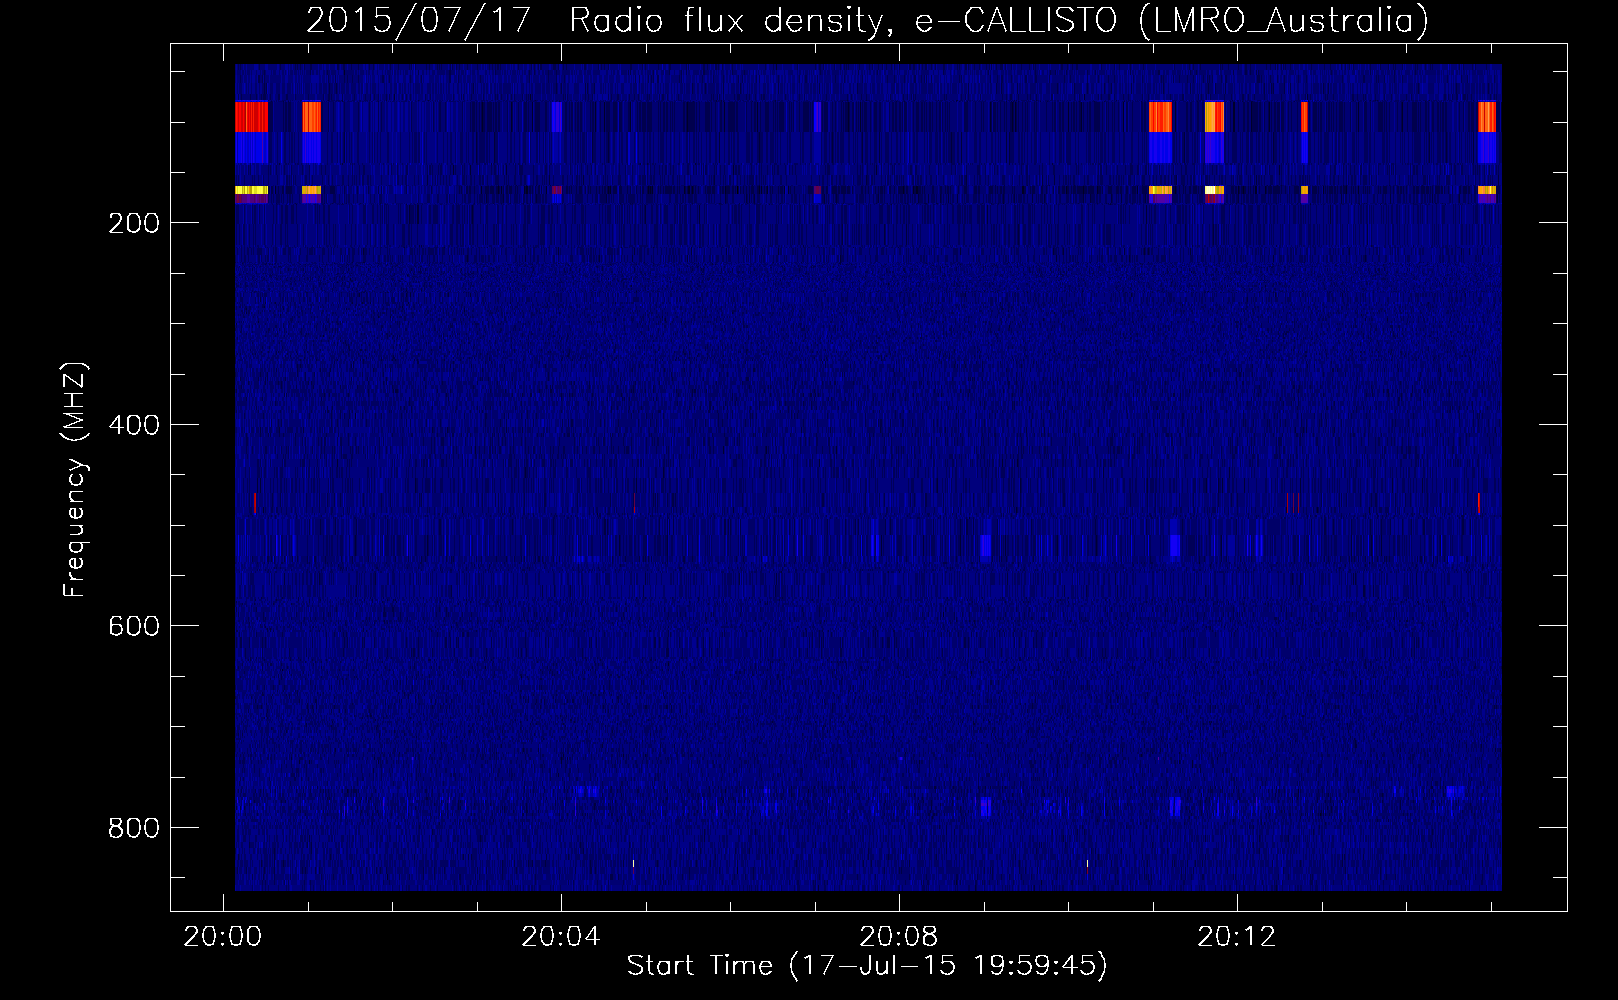Image resolution: width=1618 pixels, height=1000 pixels.
Task: Click the 'Start Time (17-Jul-15 19:59:45)' label
Action: tap(867, 966)
